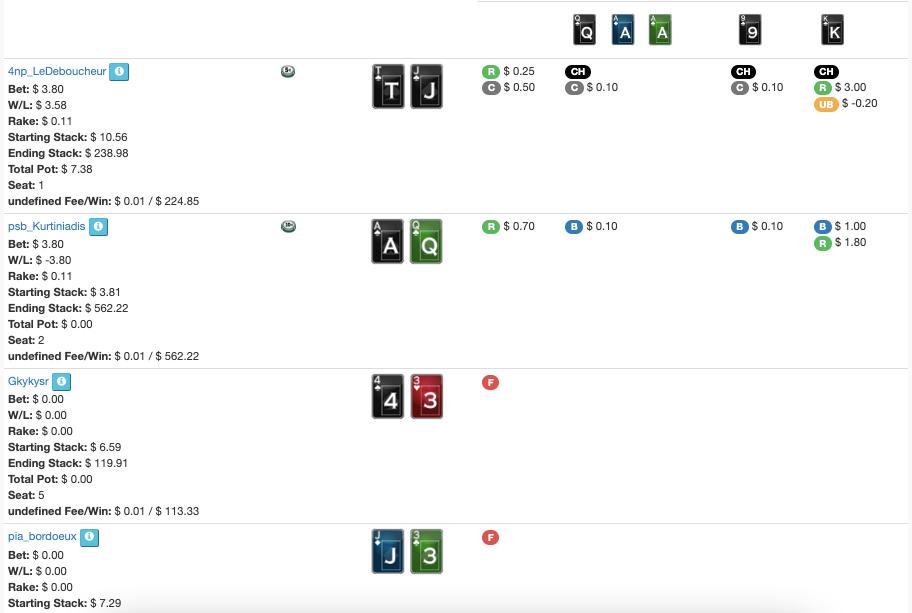Open the pia_bordoeux player link
Image resolution: width=912 pixels, height=613 pixels.
click(x=42, y=537)
